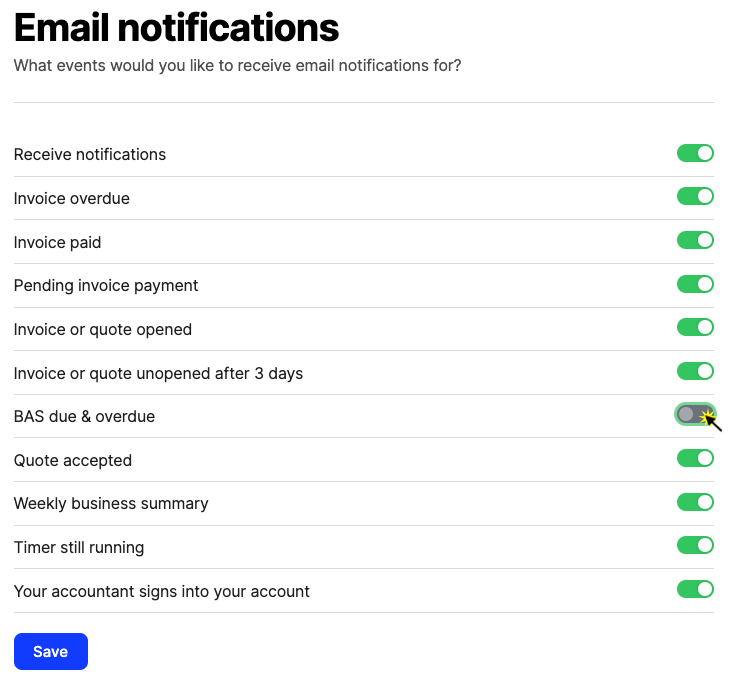Screen dimensions: 730x683
Task: Toggle Invoice or quote unopened after 3 days switch
Action: click(695, 372)
